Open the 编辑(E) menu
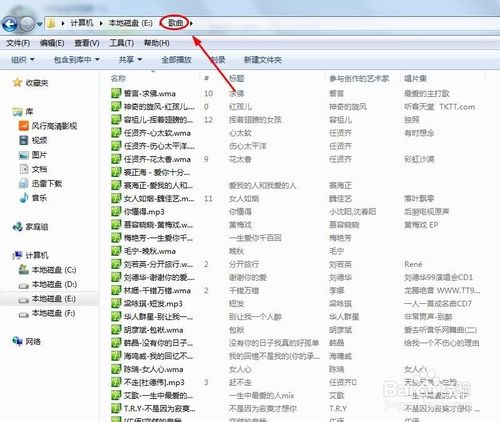This screenshot has height=422, width=500. point(52,43)
